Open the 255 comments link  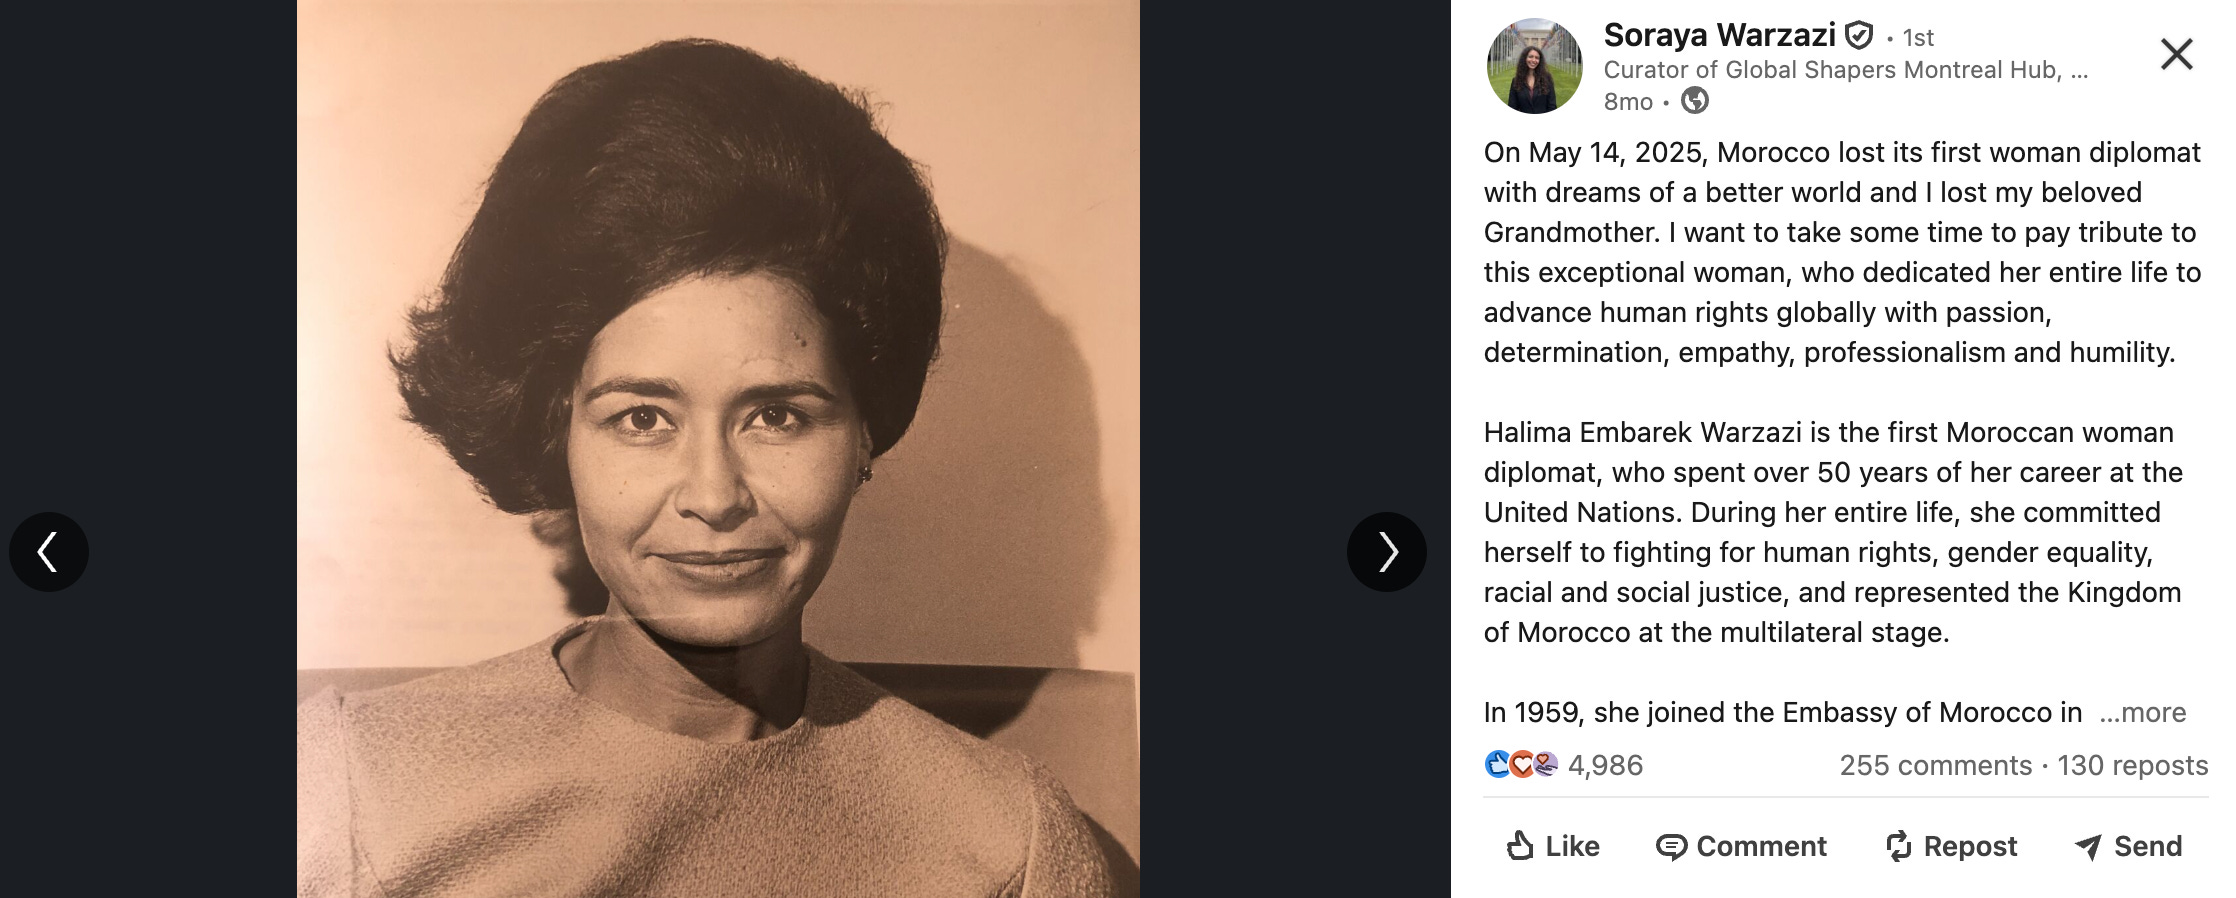1936,766
